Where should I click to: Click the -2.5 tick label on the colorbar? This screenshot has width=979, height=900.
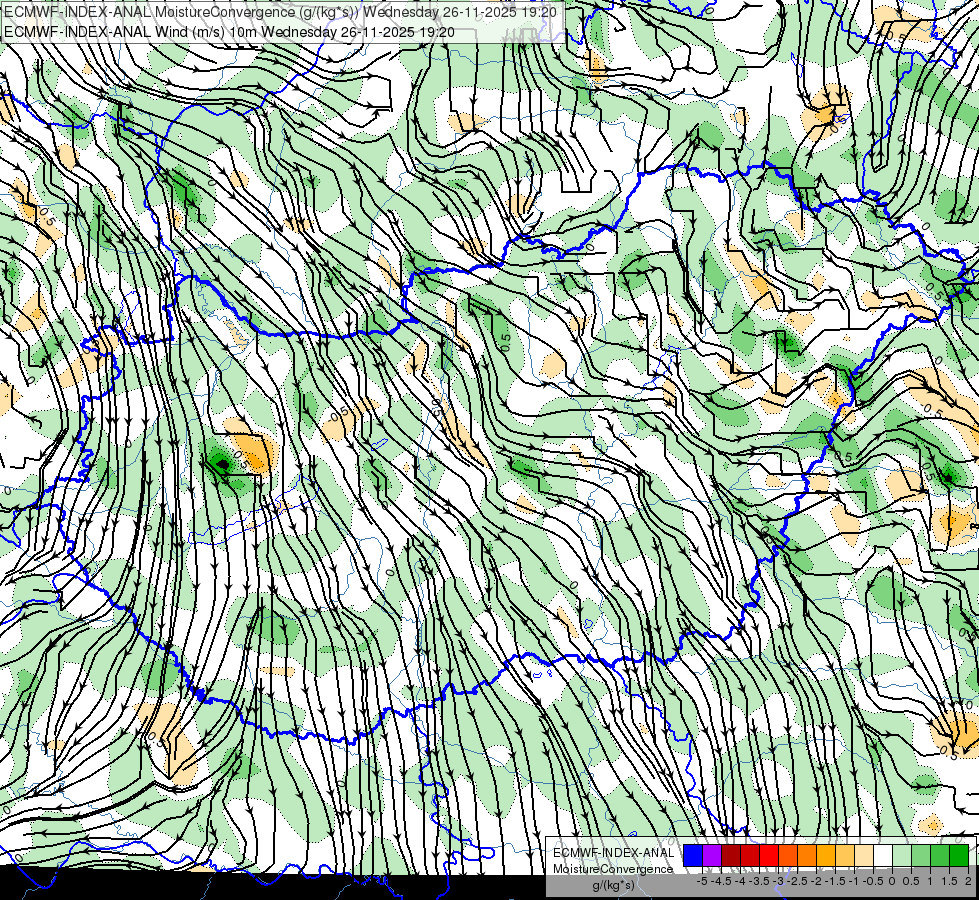pos(797,881)
